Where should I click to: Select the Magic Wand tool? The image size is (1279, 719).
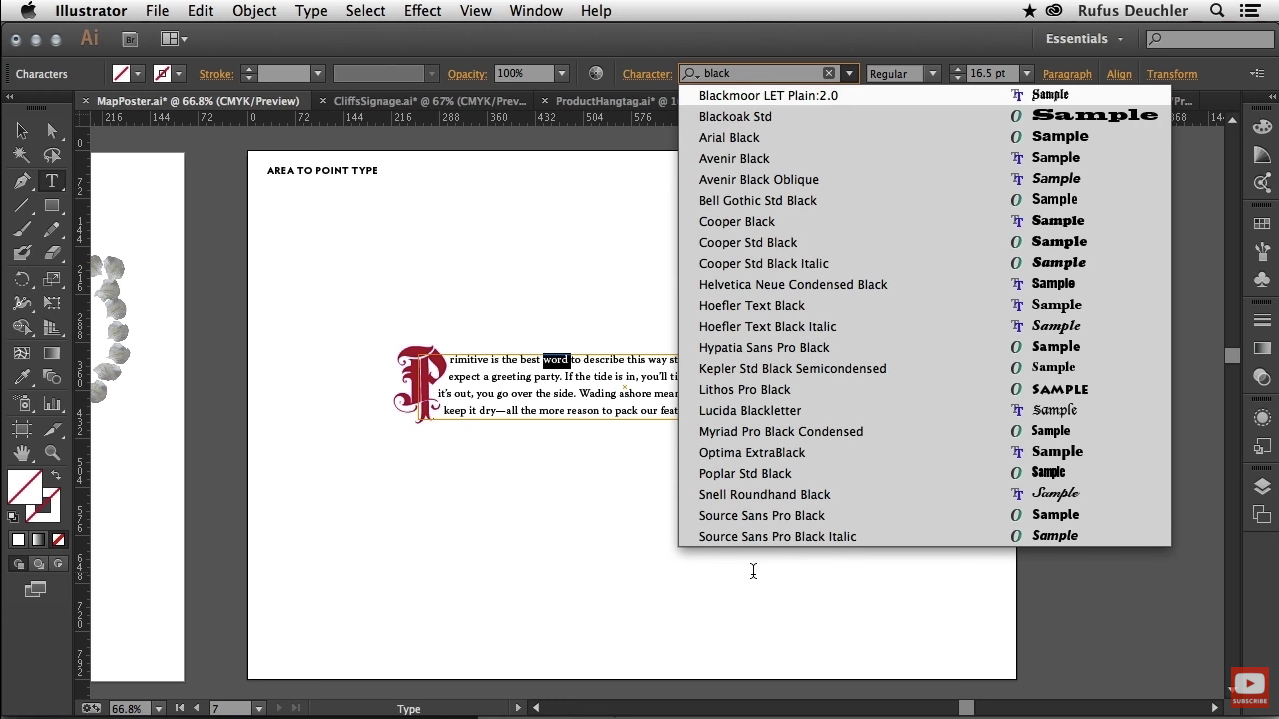[22, 156]
